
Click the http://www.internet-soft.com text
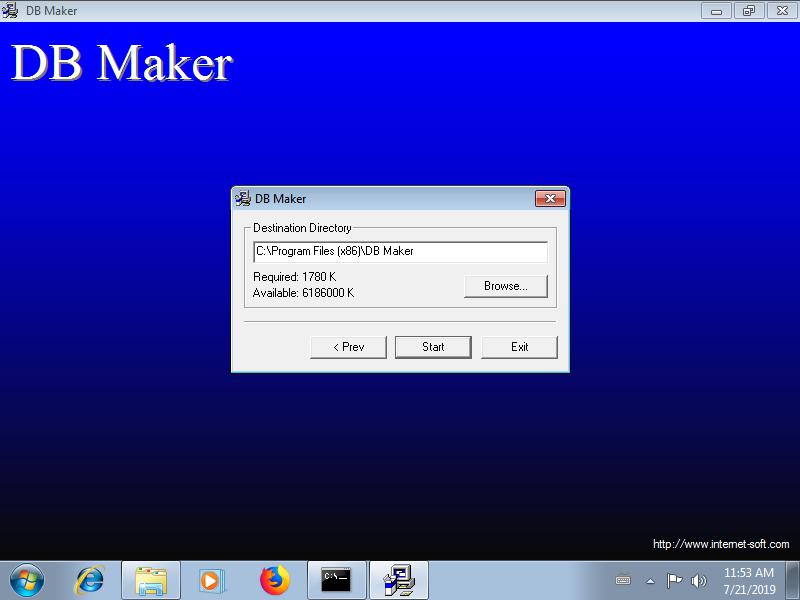click(x=721, y=544)
